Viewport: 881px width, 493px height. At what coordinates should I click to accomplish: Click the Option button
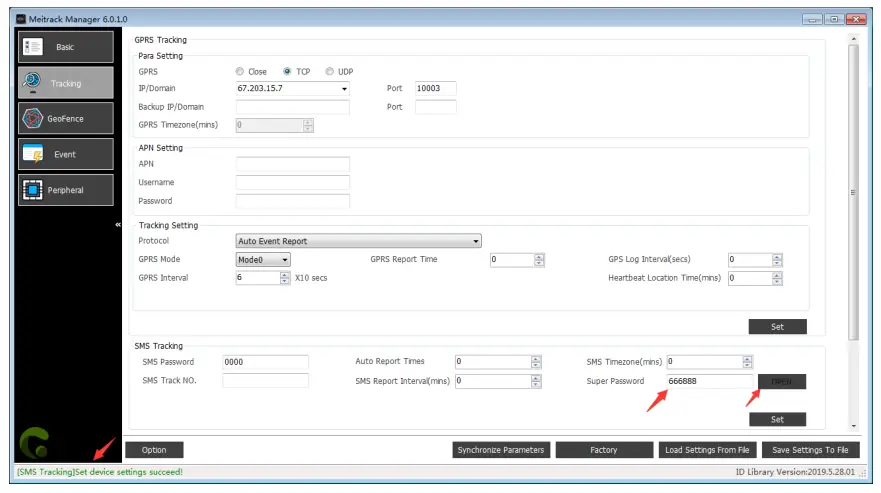click(154, 450)
